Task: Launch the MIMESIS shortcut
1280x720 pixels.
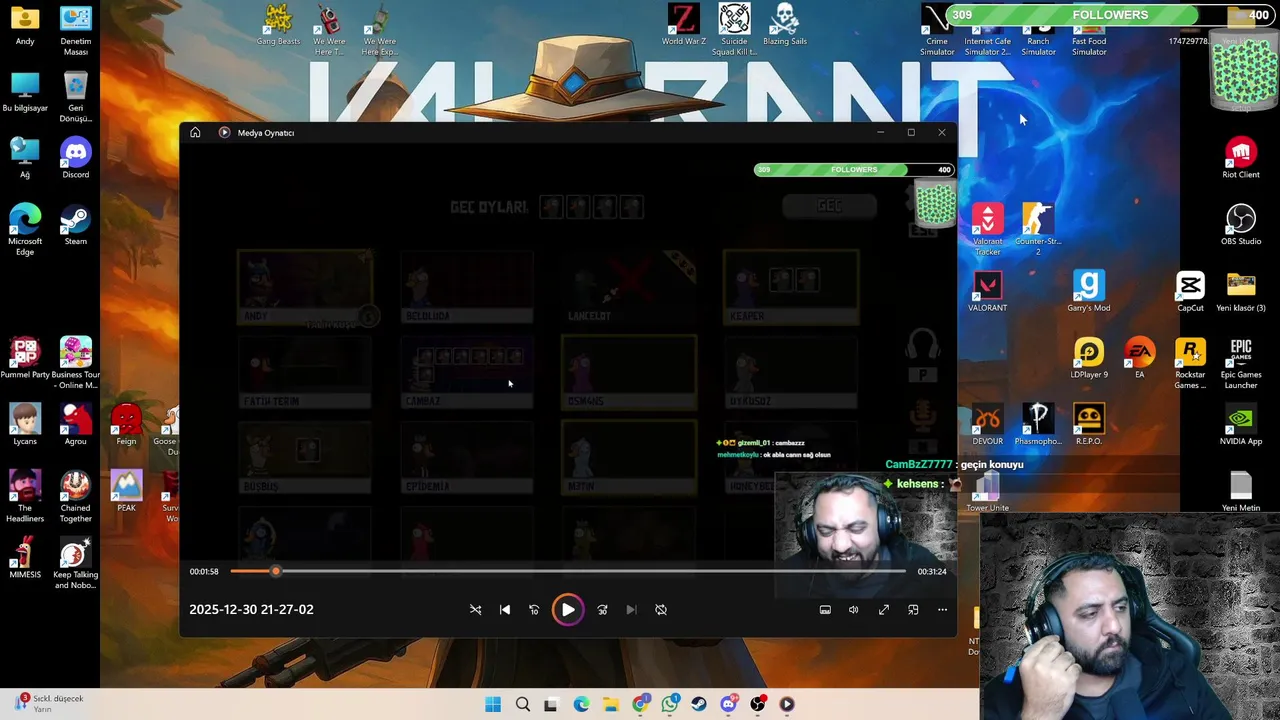Action: pyautogui.click(x=25, y=559)
